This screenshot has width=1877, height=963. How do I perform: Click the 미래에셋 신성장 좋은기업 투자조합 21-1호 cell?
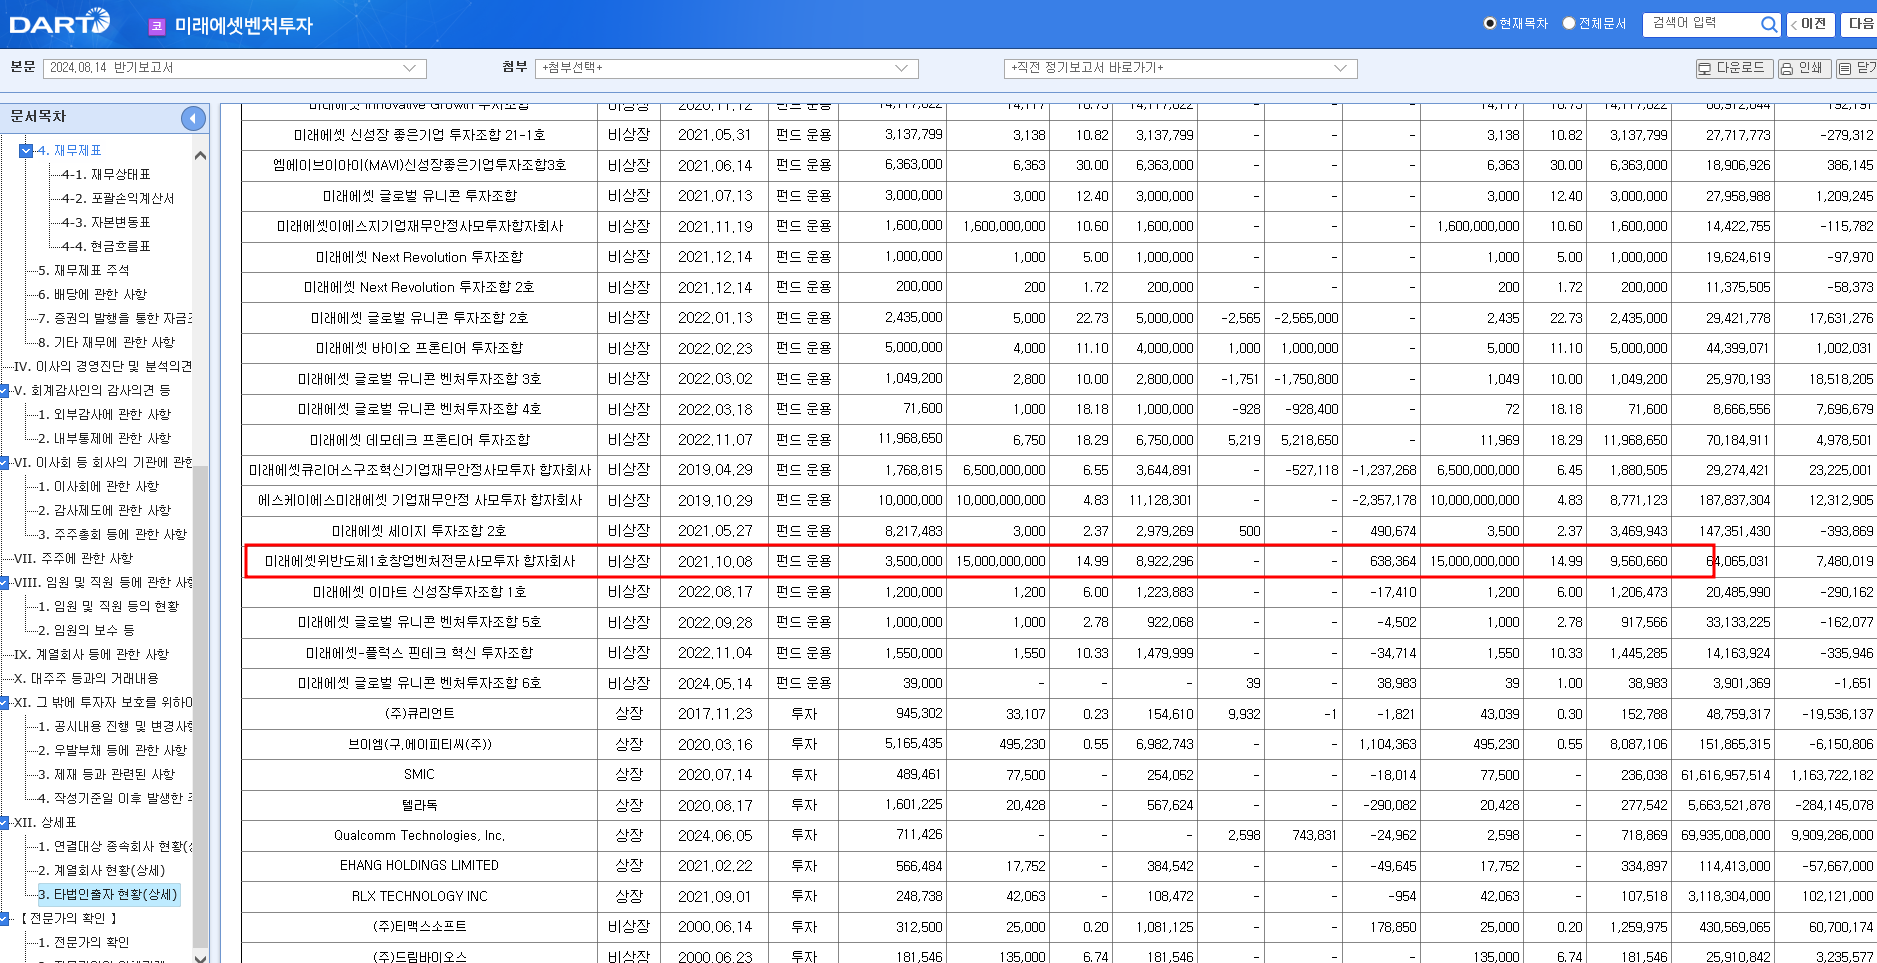(420, 135)
